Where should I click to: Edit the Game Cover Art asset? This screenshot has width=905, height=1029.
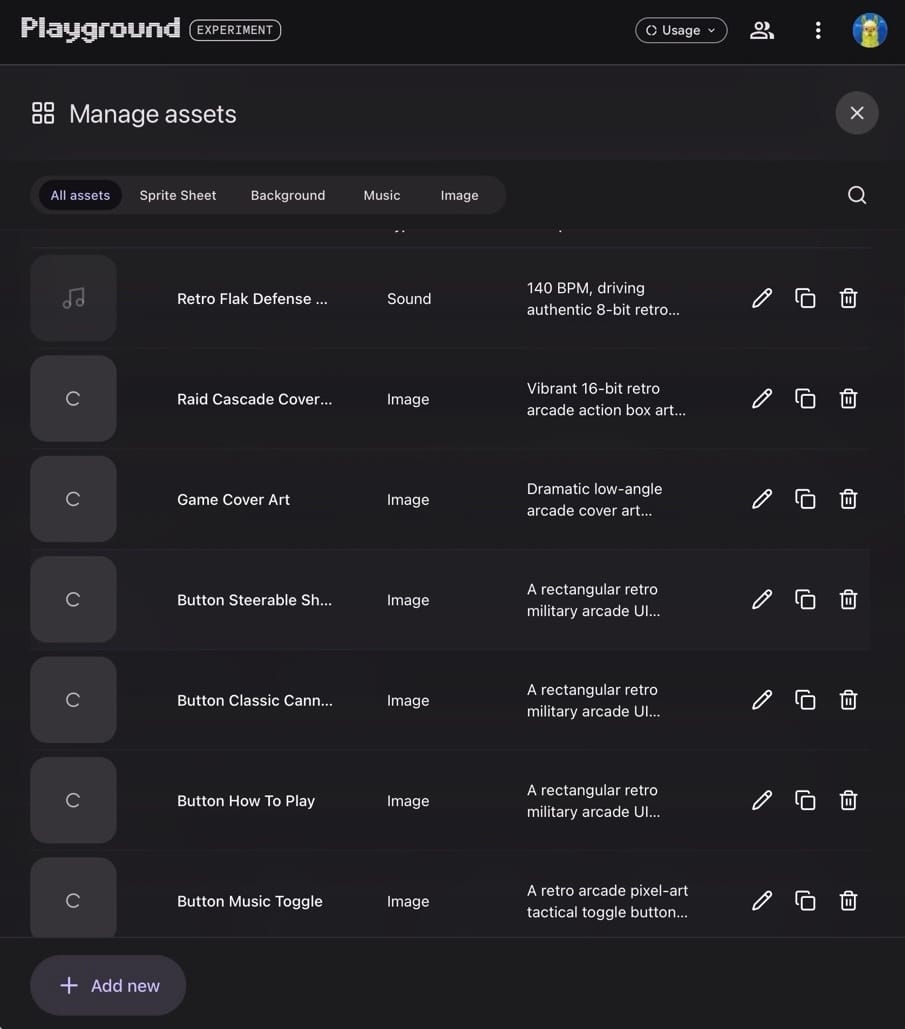click(x=762, y=499)
